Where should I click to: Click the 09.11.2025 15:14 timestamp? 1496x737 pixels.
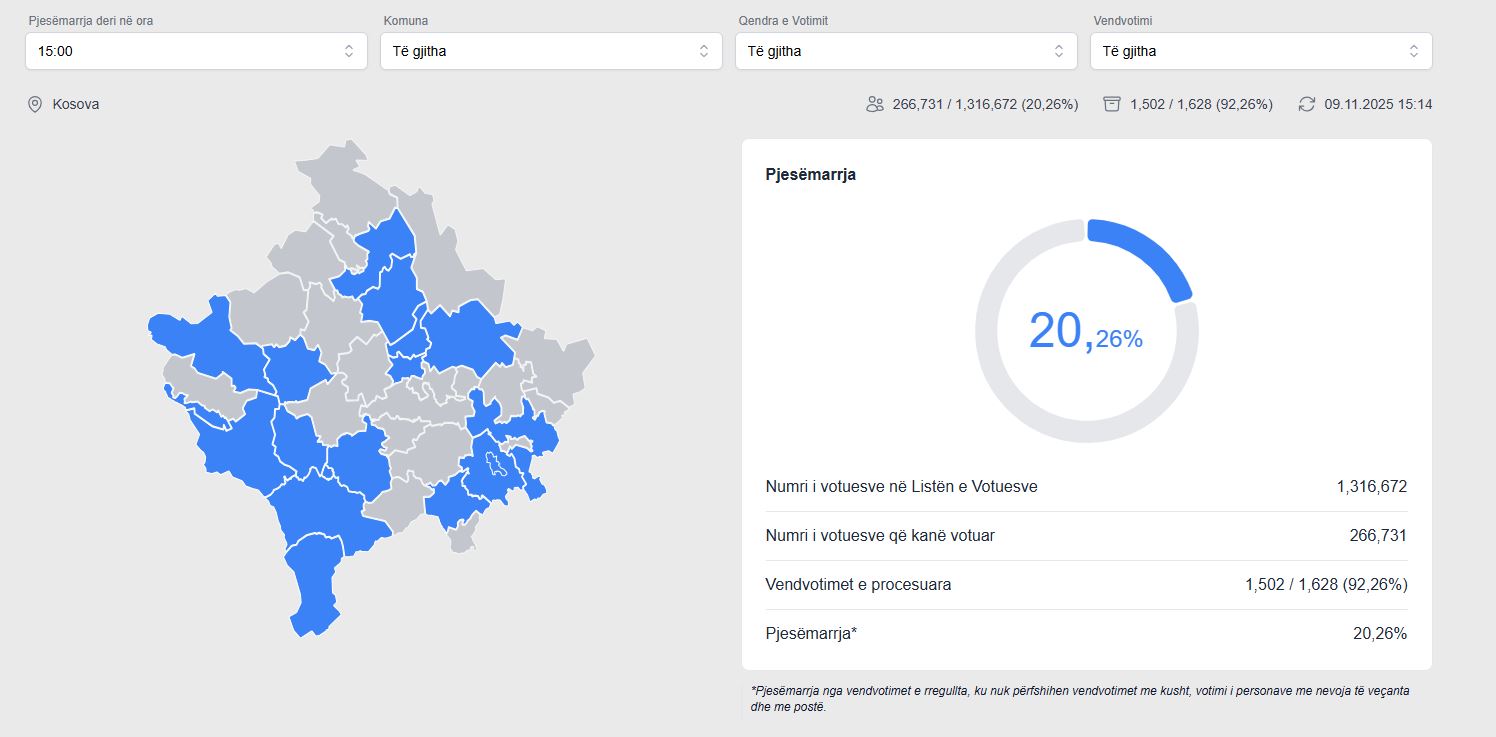click(1378, 104)
